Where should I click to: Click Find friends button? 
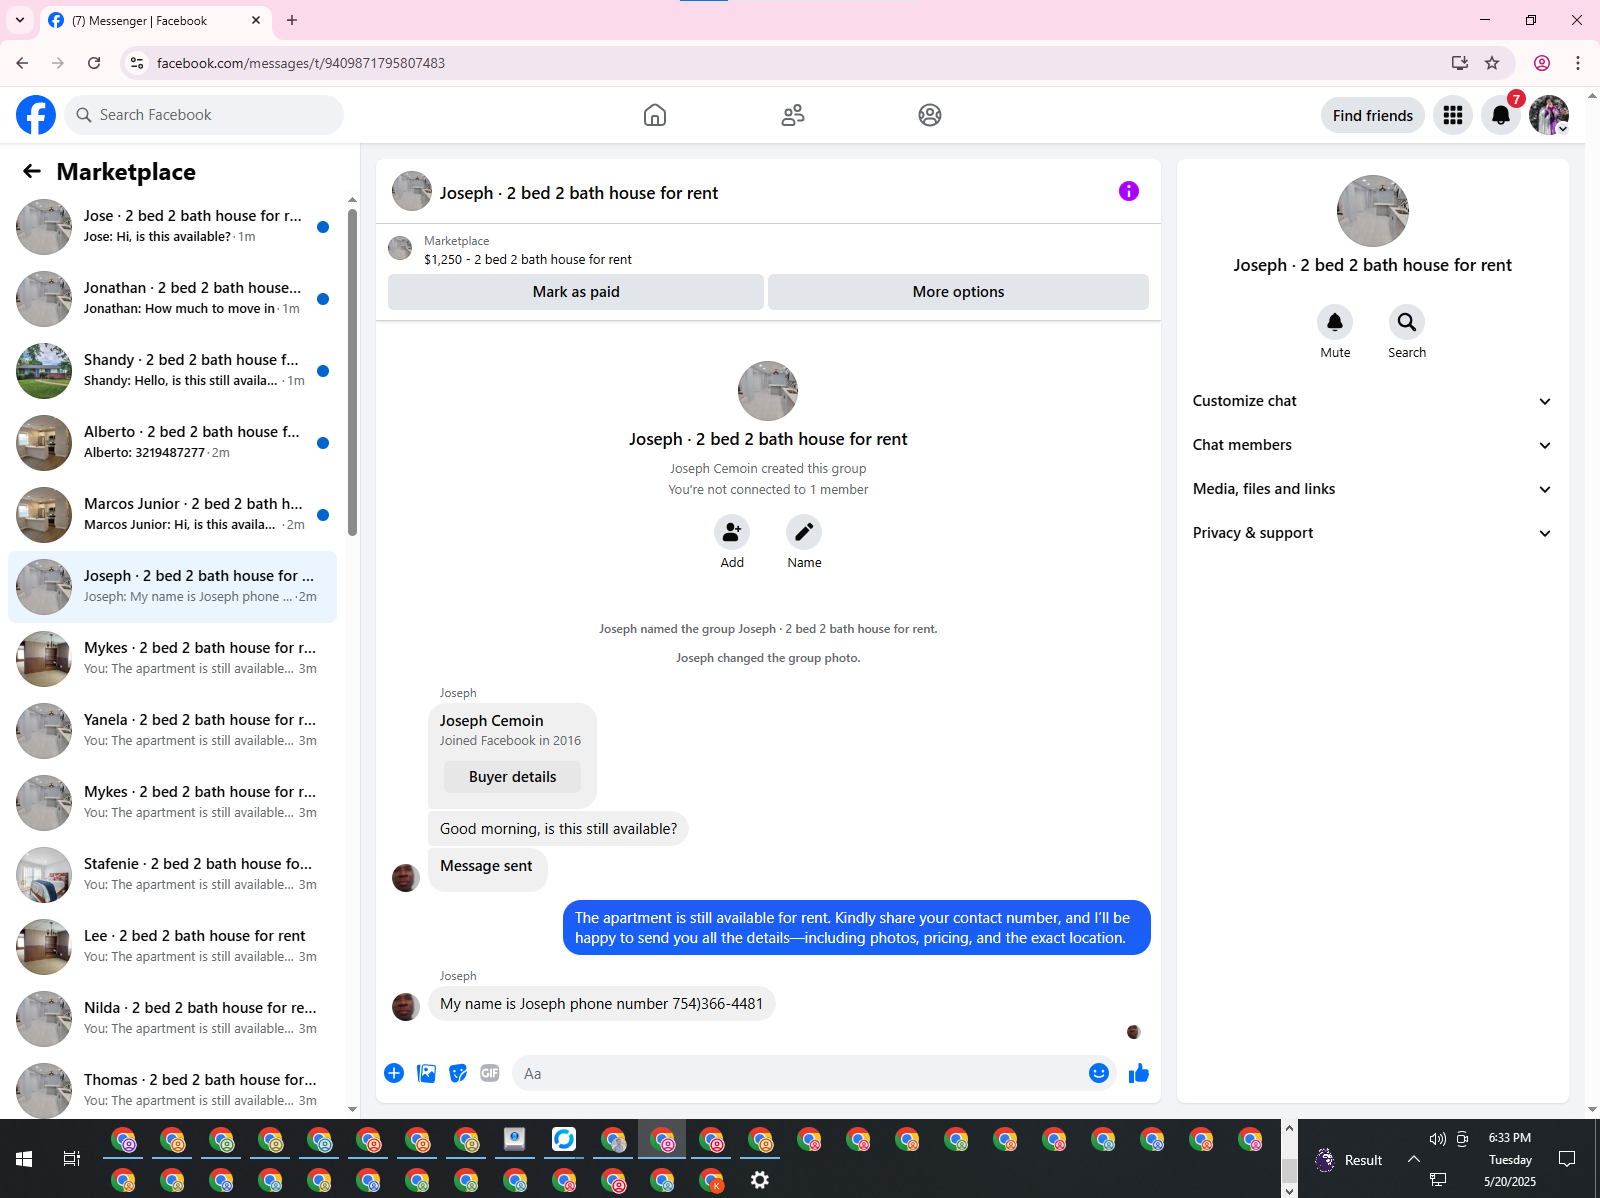(x=1372, y=115)
